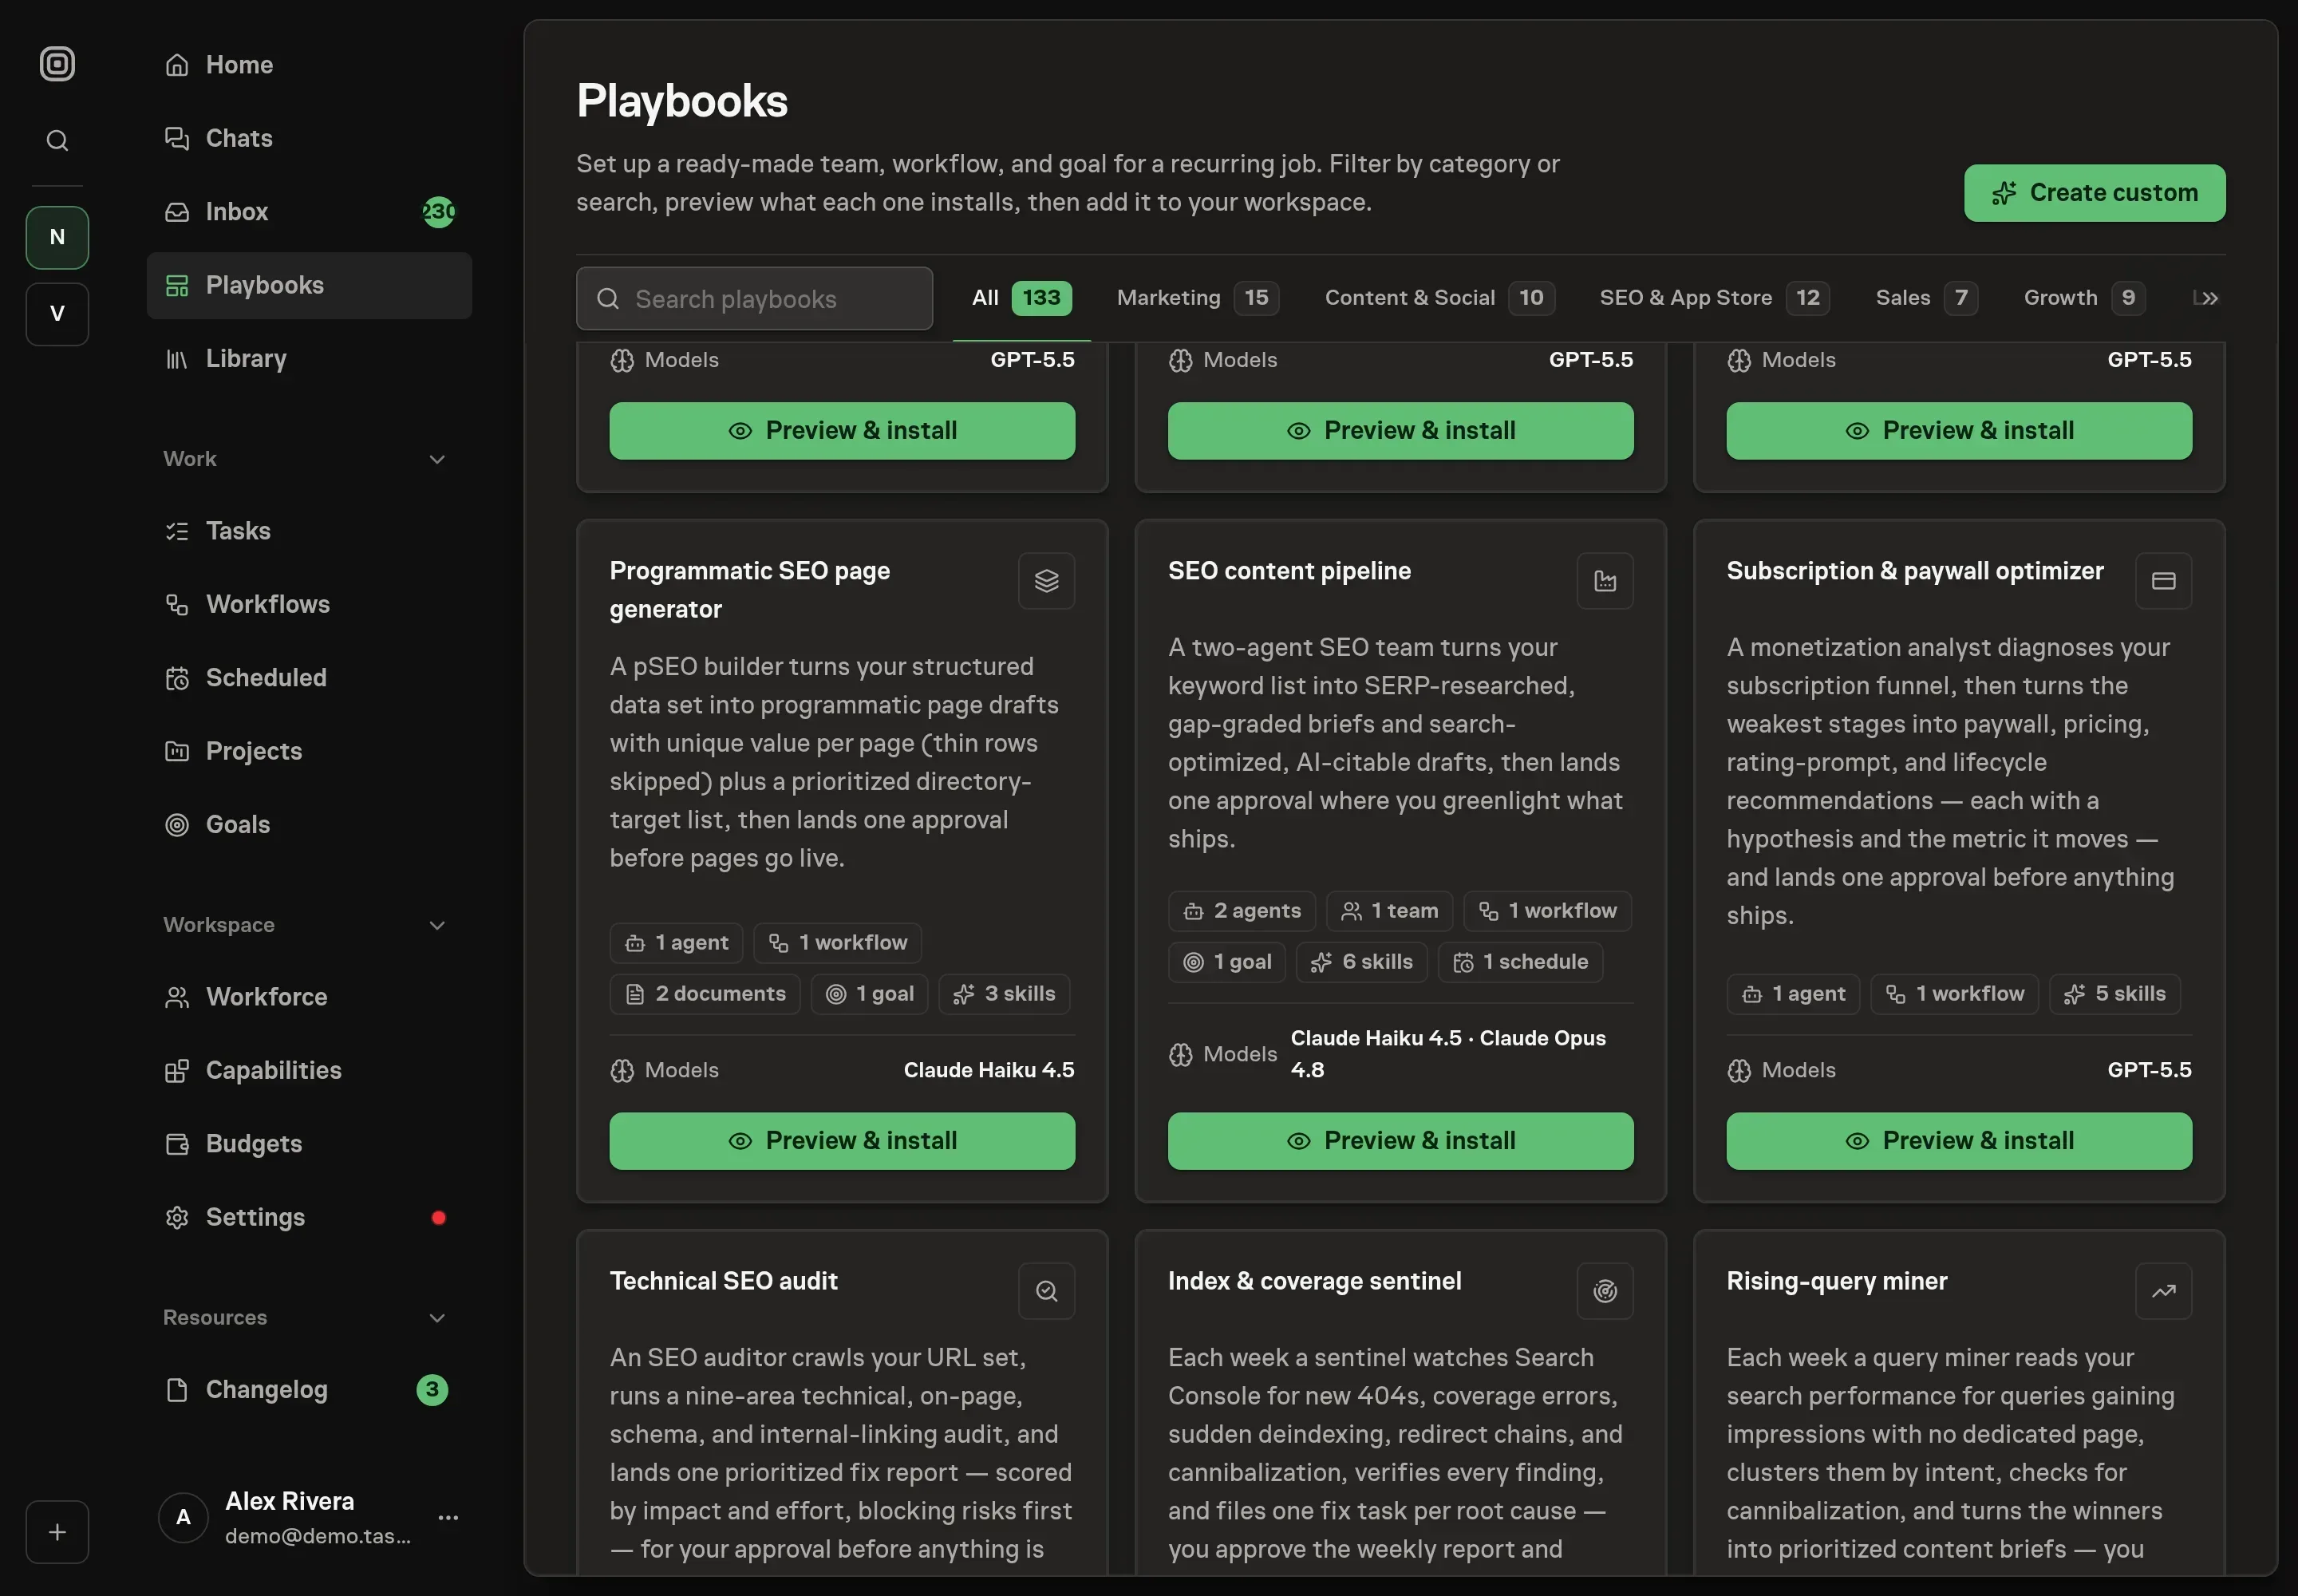Click the app logo icon at top left
Screen dimensions: 2298x1596
57,64
